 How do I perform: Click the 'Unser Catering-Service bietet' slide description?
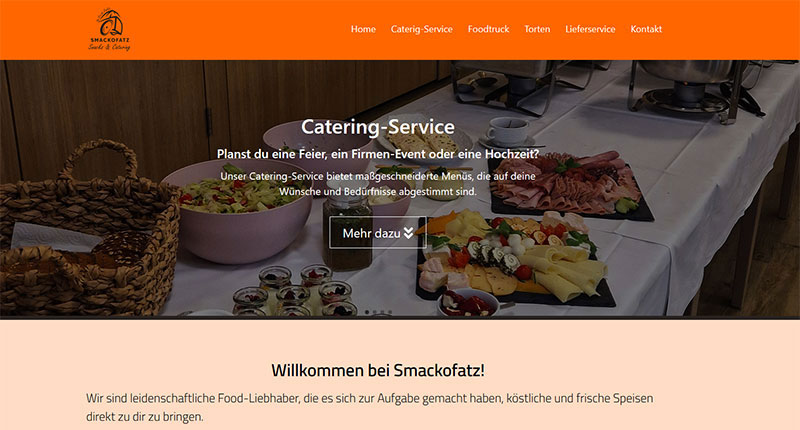click(378, 184)
